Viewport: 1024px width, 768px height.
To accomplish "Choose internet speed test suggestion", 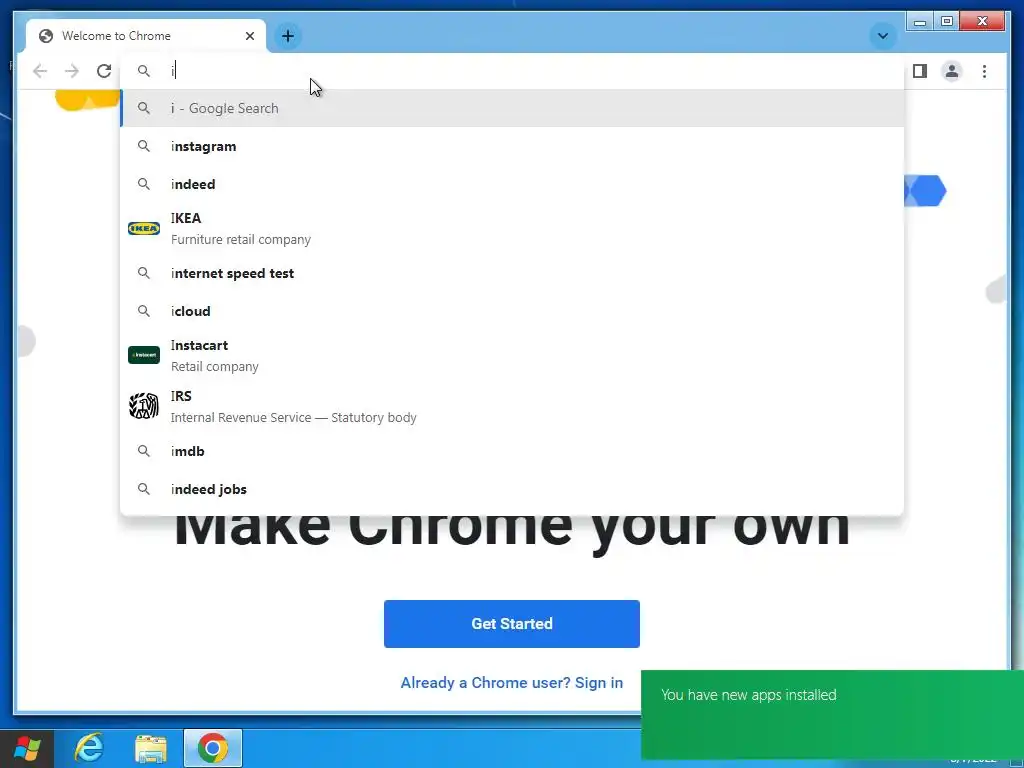I will 512,273.
